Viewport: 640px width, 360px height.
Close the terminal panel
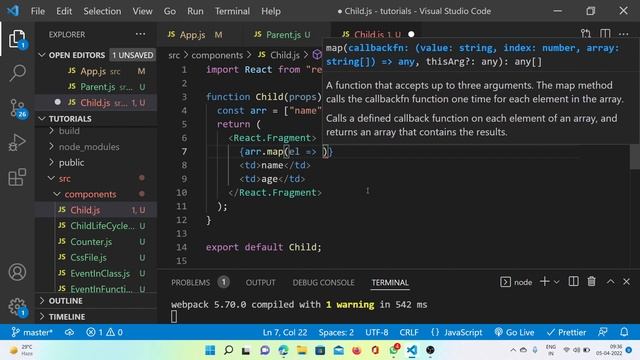pyautogui.click(x=627, y=282)
